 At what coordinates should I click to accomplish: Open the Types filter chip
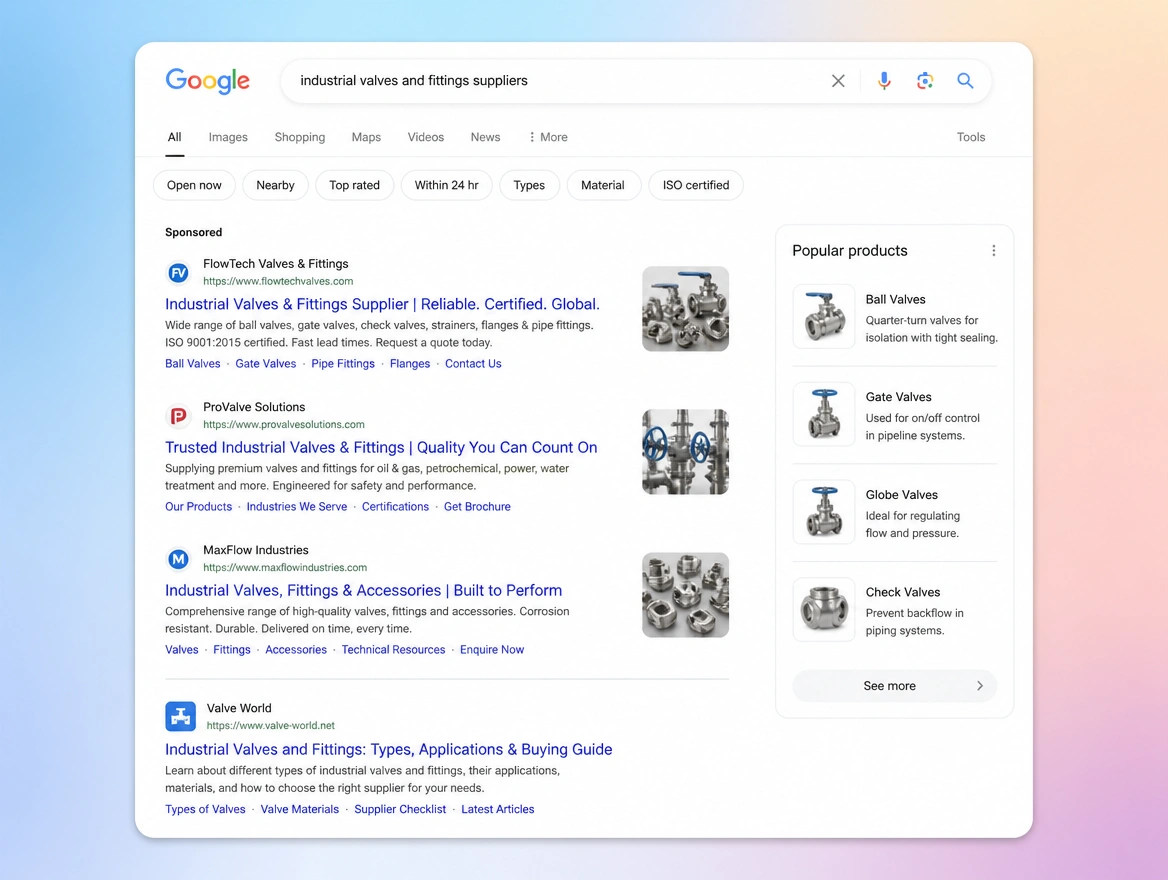coord(529,185)
